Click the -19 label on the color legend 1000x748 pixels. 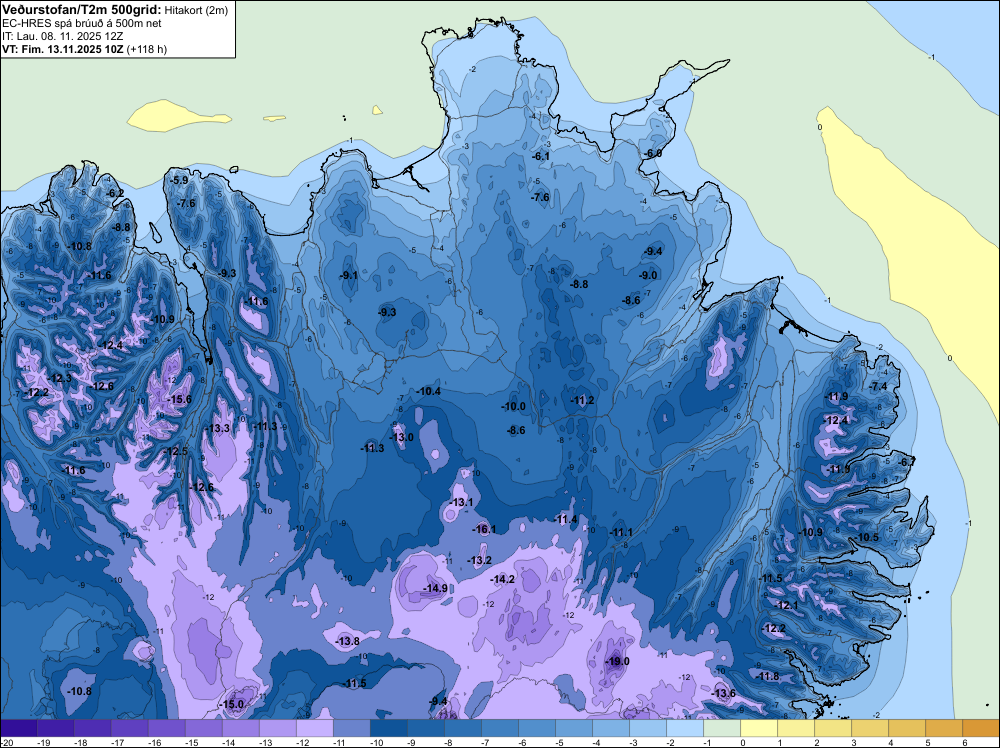click(x=44, y=742)
